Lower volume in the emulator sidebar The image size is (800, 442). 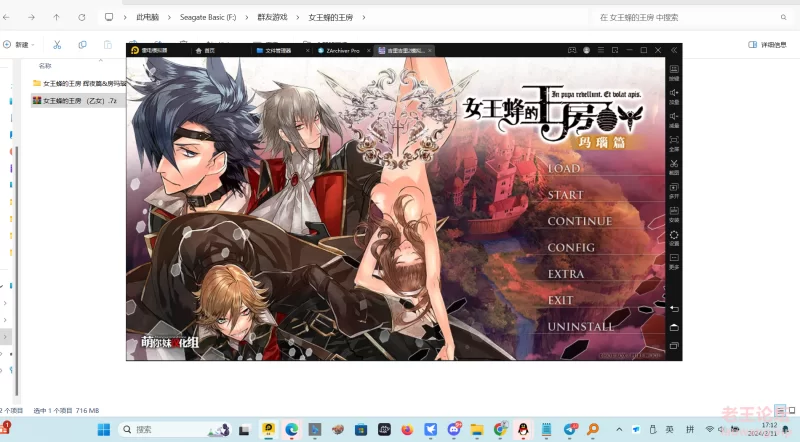(x=674, y=118)
